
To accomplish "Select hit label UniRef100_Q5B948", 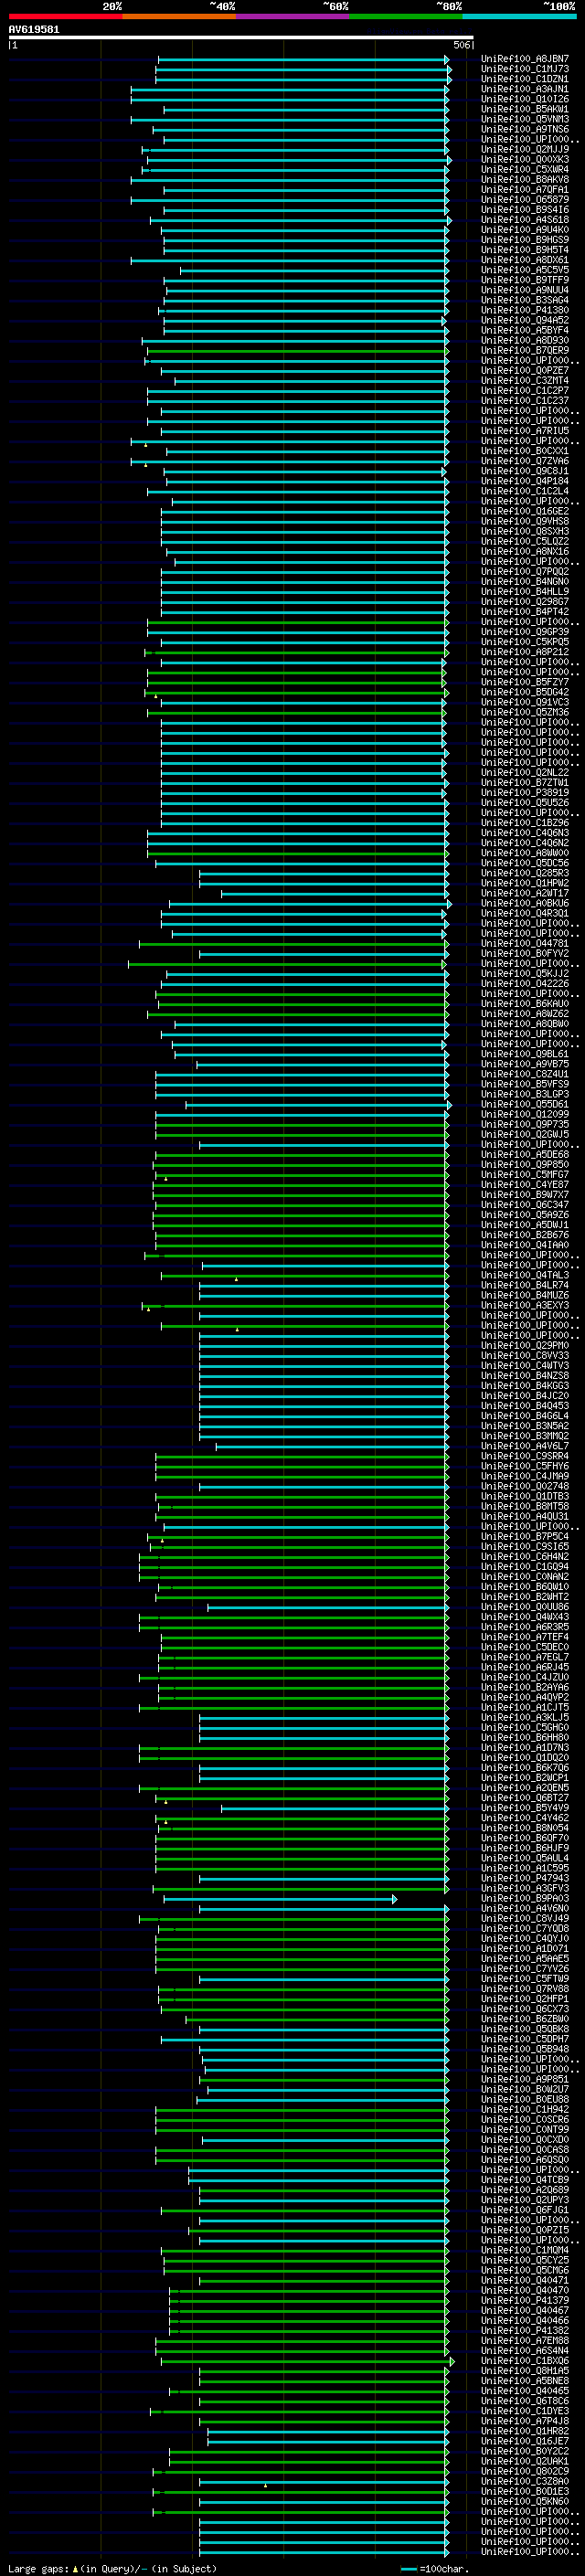I will [x=525, y=2049].
